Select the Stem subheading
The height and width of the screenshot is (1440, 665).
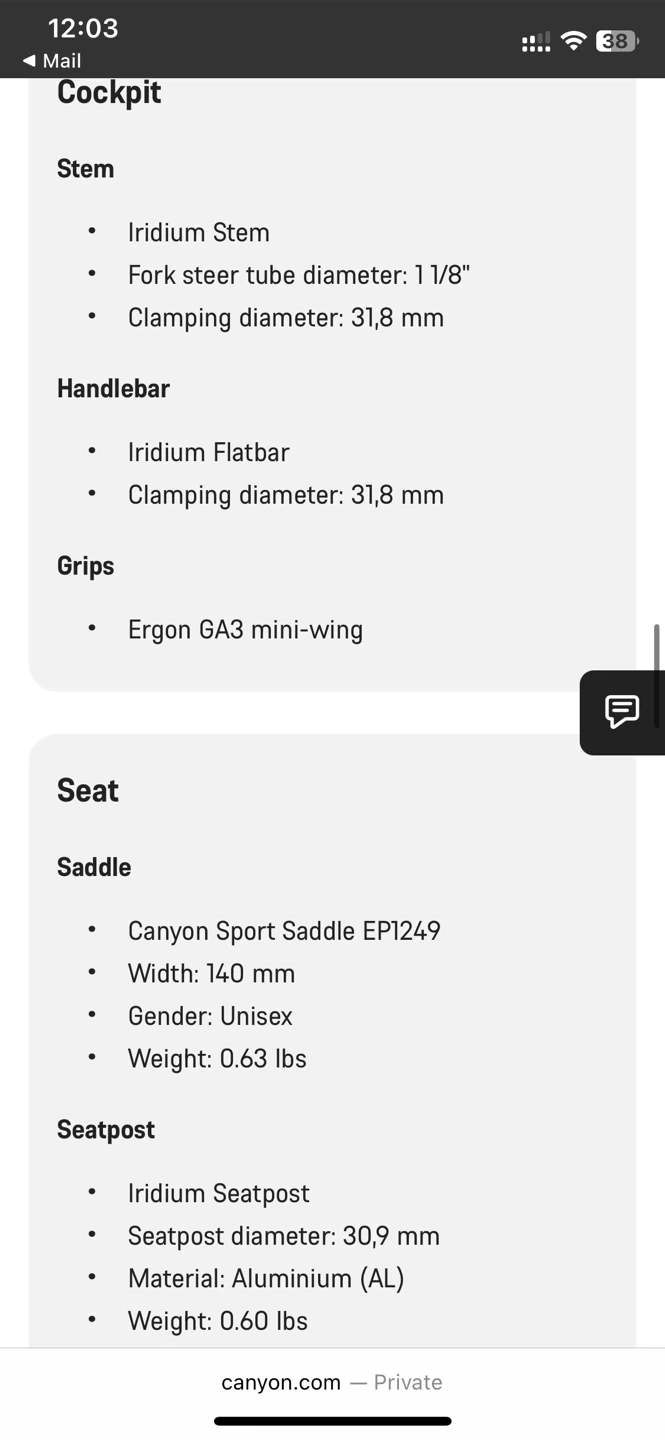coord(86,169)
